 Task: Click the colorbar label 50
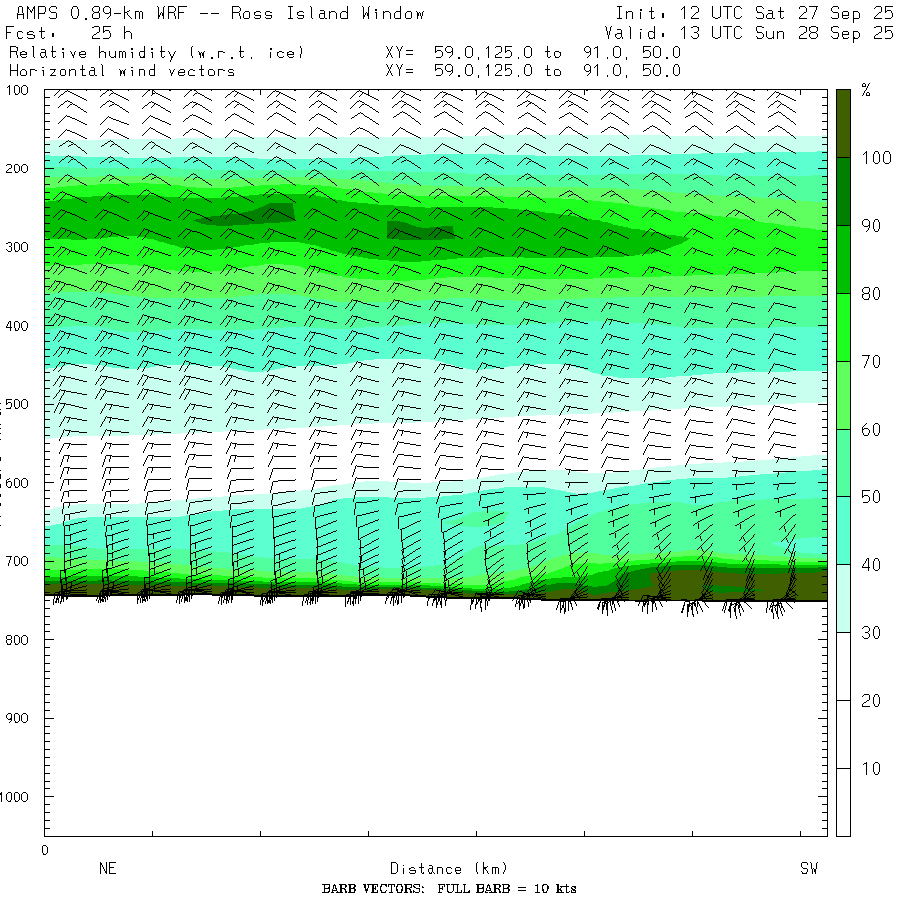click(x=871, y=497)
